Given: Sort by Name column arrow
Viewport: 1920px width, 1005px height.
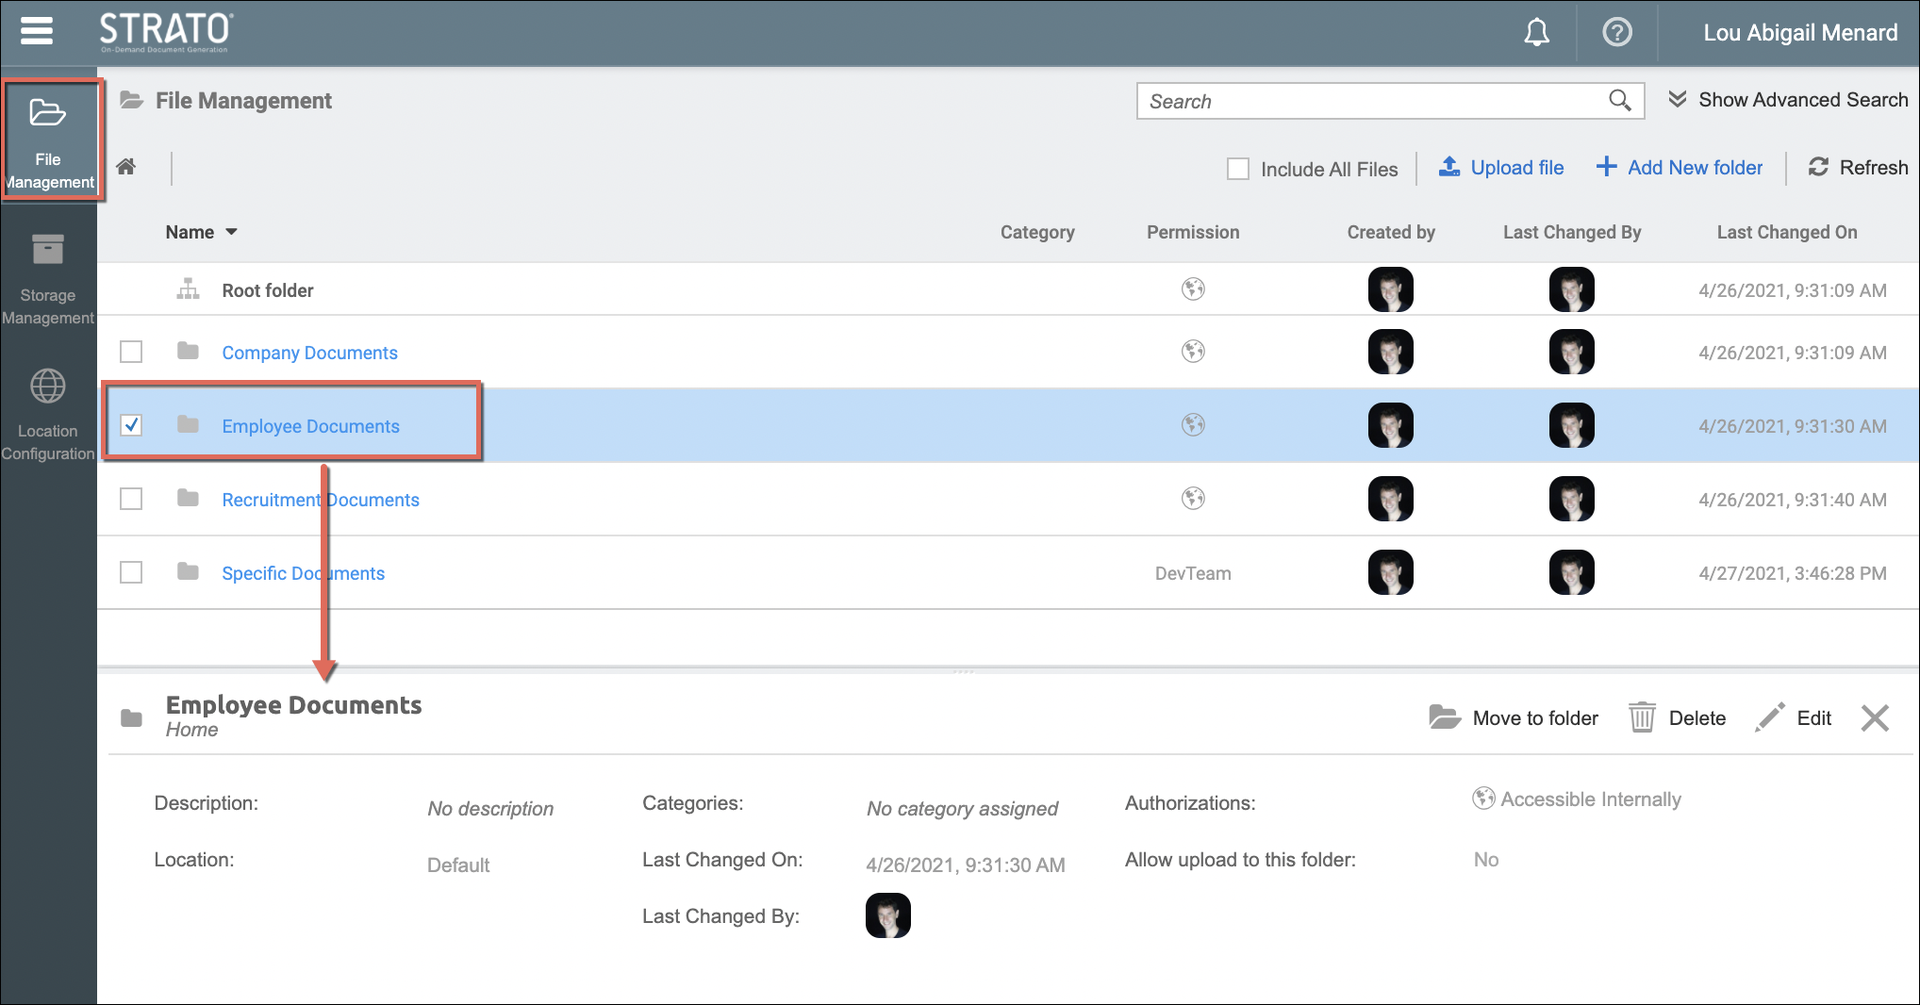Looking at the screenshot, I should 231,232.
